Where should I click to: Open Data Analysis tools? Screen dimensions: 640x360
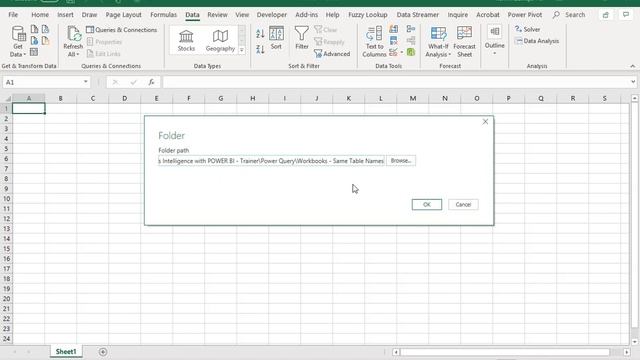(x=537, y=41)
